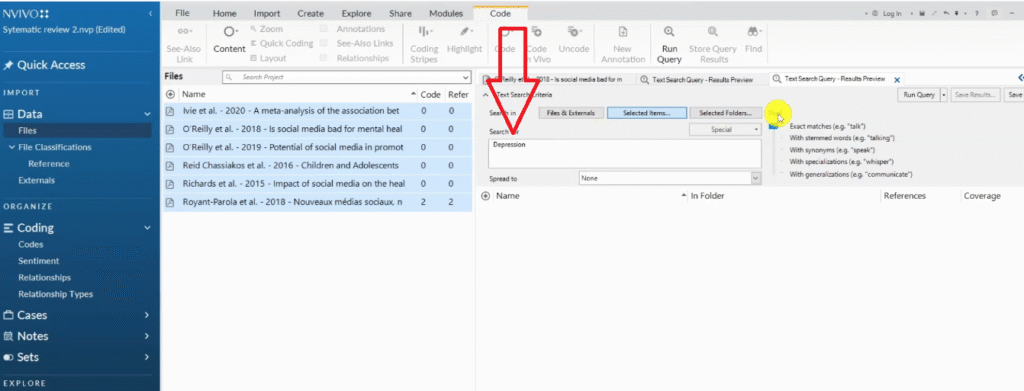
Task: Click the Log In account icon
Action: tap(875, 14)
